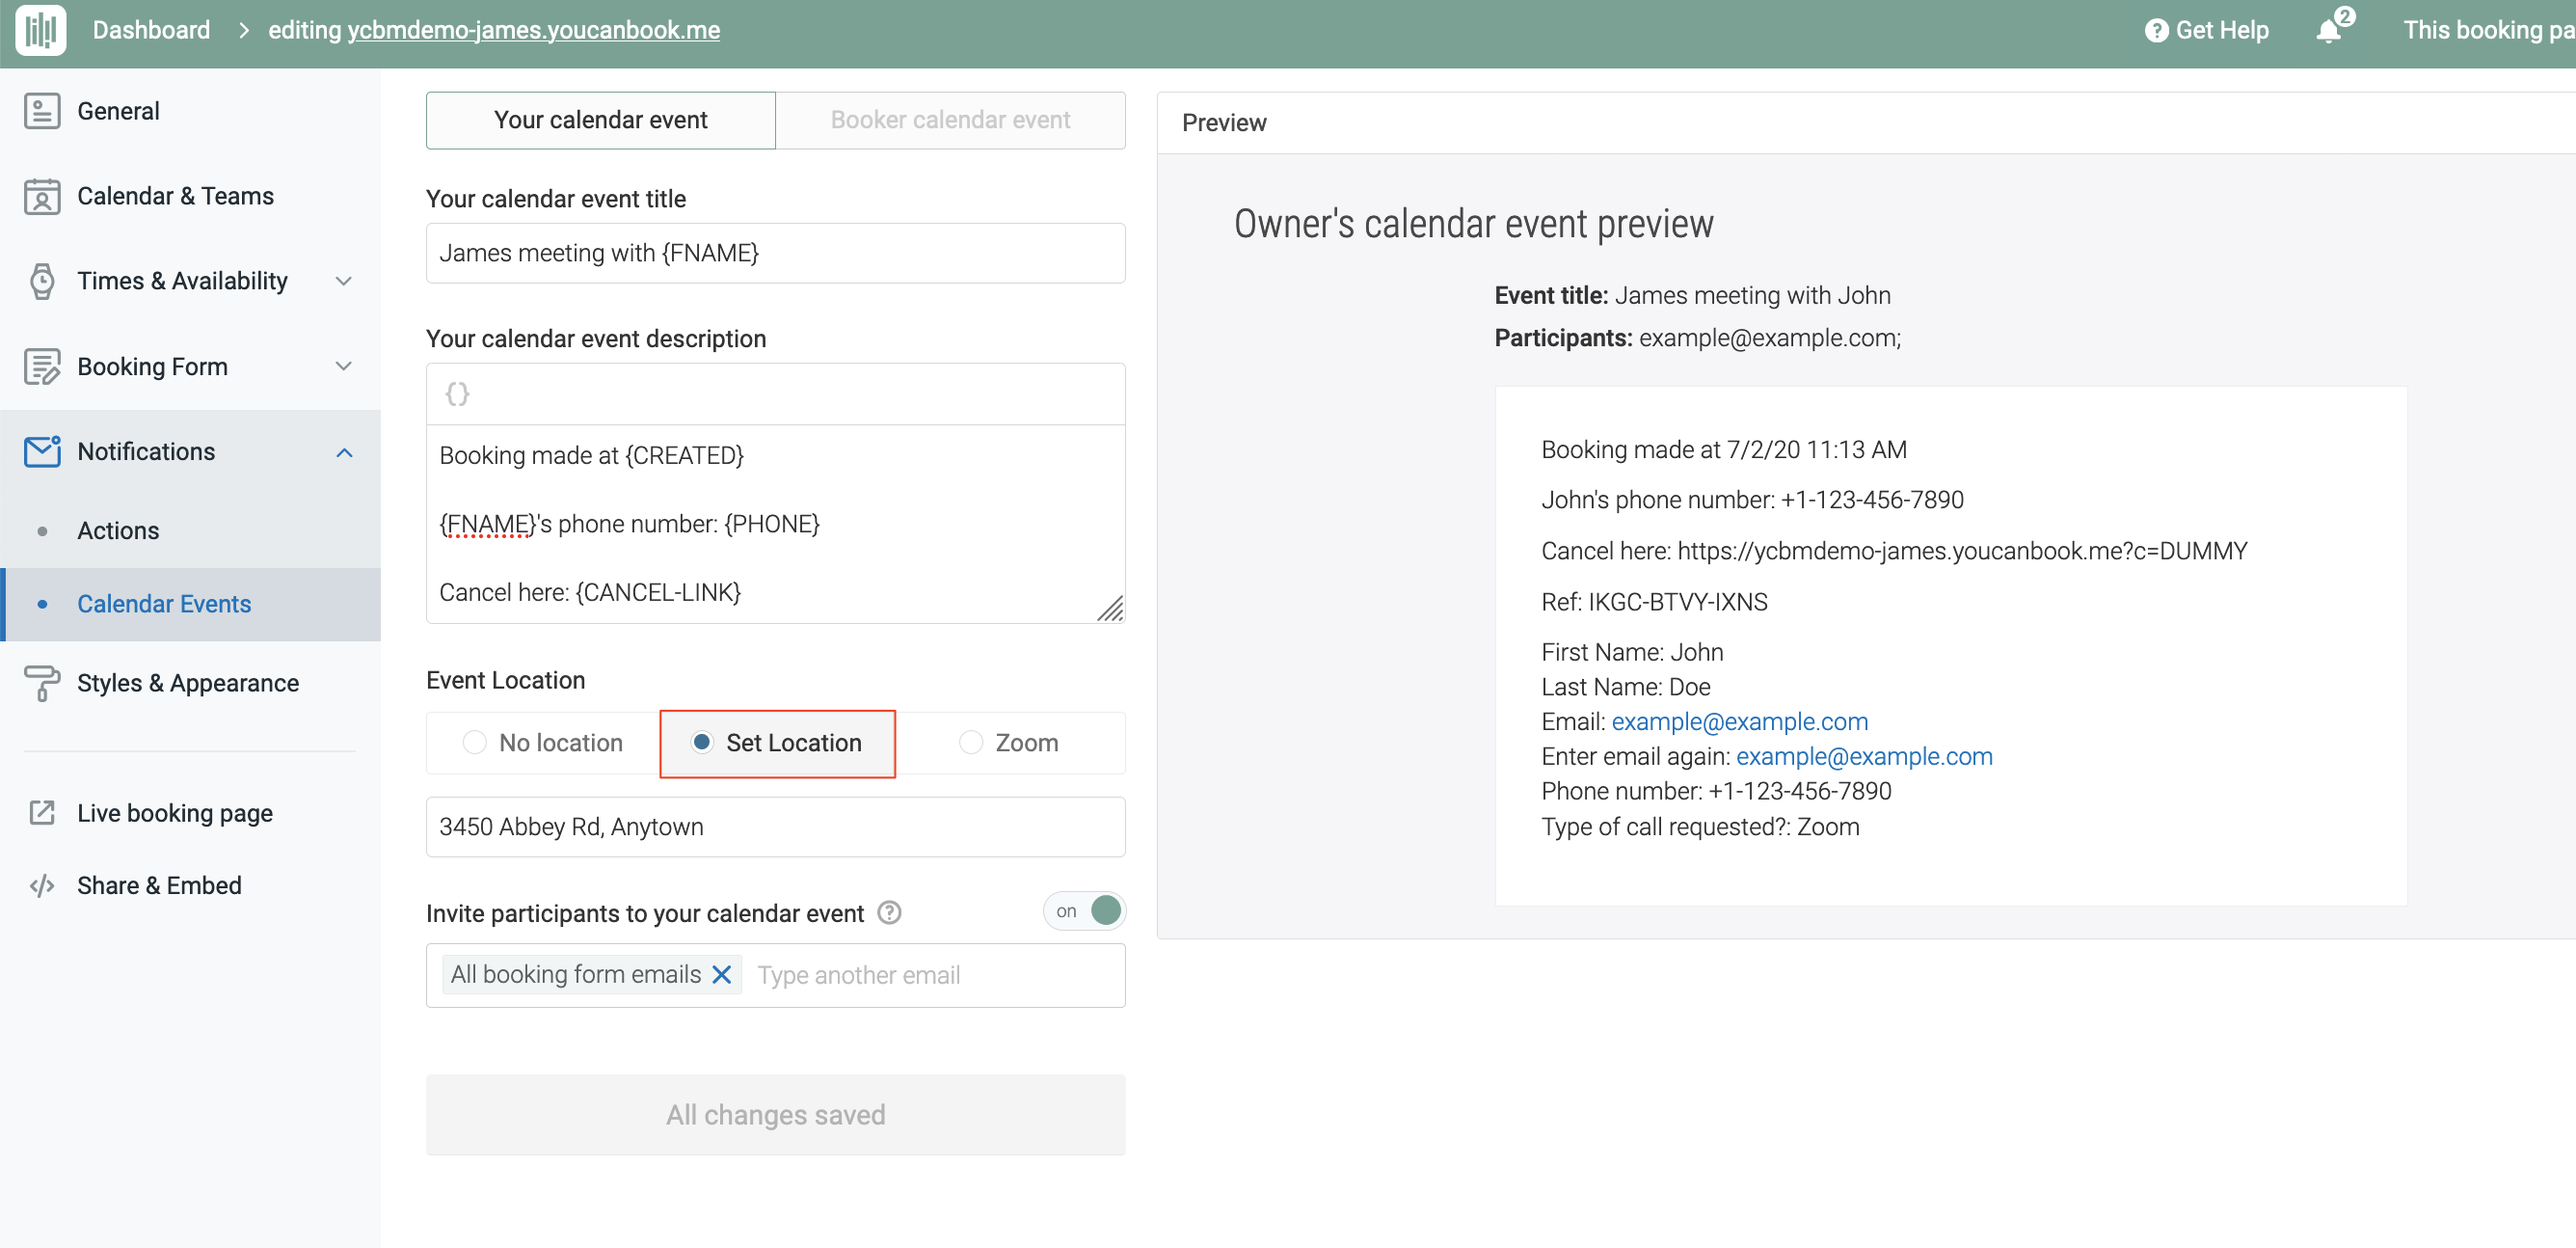Click the help icon beside Invite participants

(x=889, y=913)
